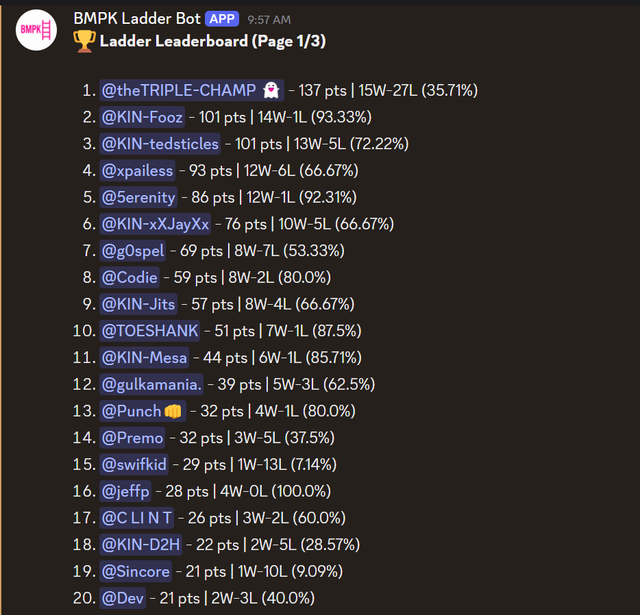Click the fist emoji next to Punch
Viewport: 640px width, 615px height.
point(173,411)
